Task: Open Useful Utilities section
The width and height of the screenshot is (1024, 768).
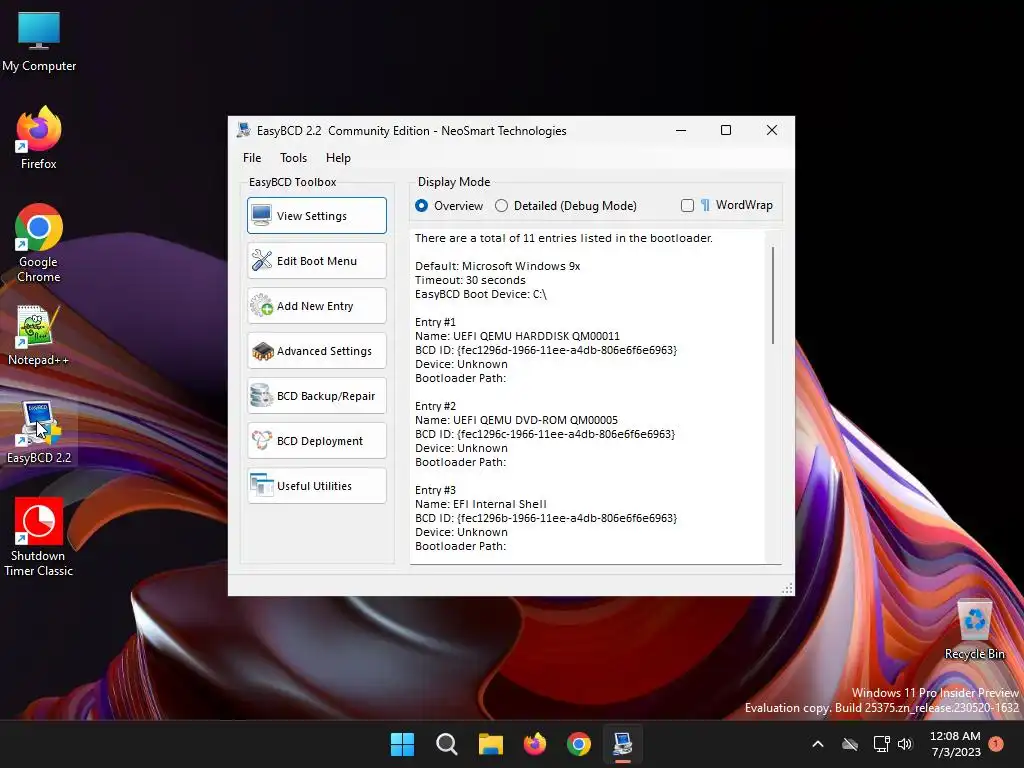Action: point(317,486)
